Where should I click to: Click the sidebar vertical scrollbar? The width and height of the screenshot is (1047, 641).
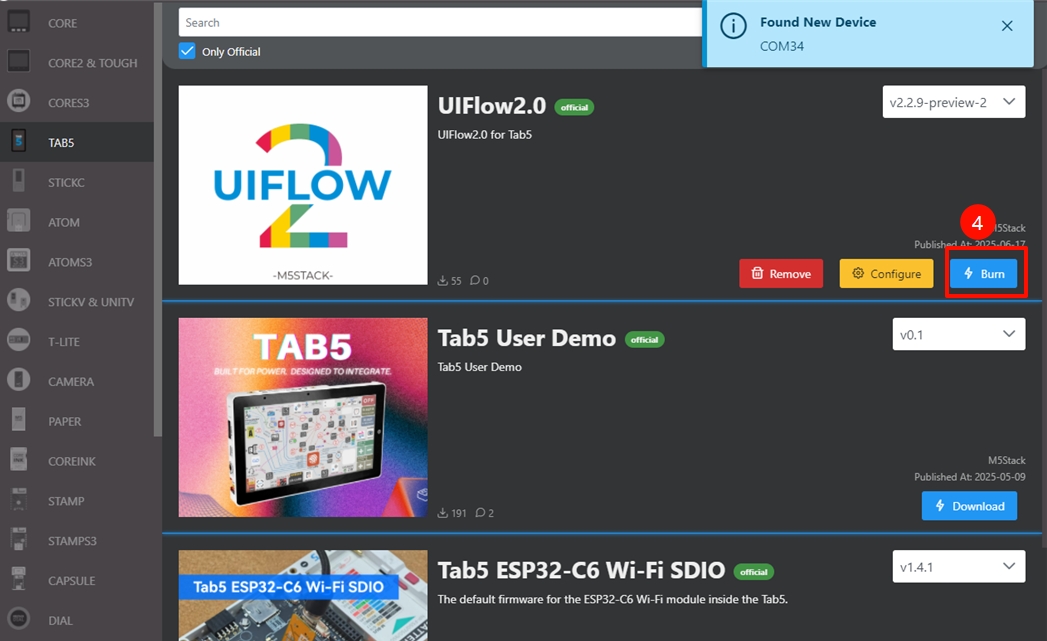(158, 220)
